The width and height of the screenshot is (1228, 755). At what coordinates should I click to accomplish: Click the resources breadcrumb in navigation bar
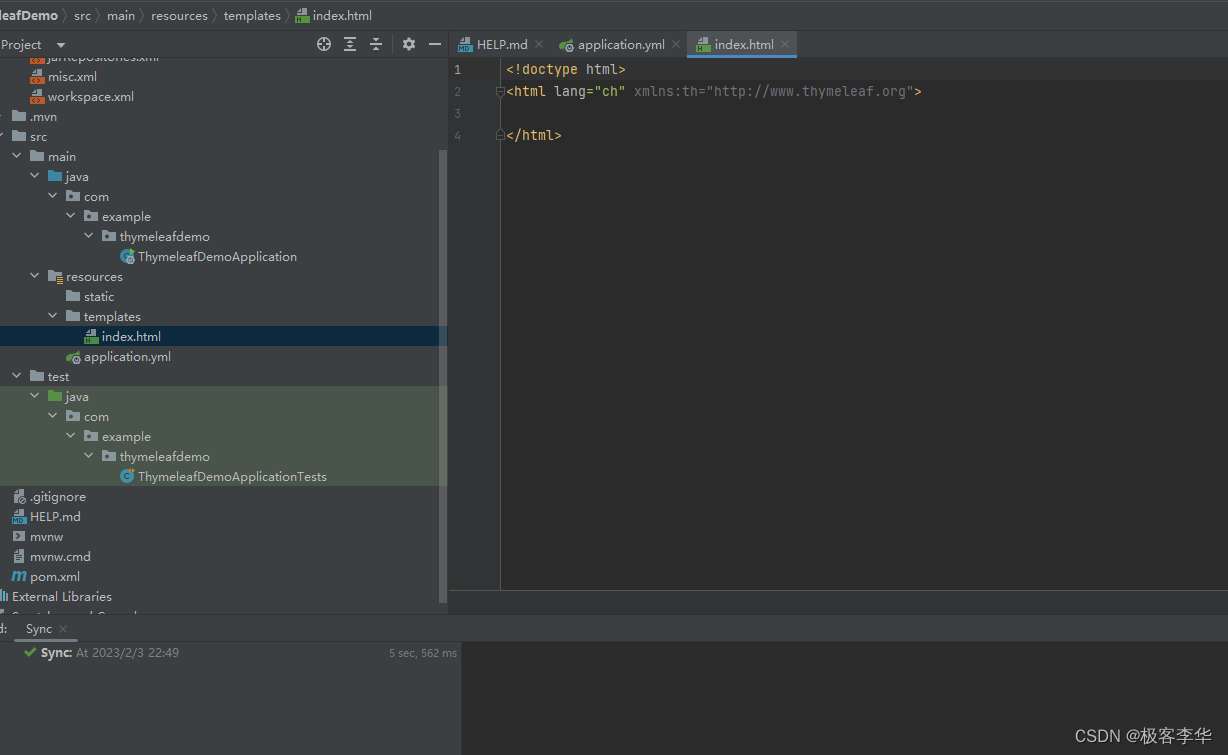[179, 16]
